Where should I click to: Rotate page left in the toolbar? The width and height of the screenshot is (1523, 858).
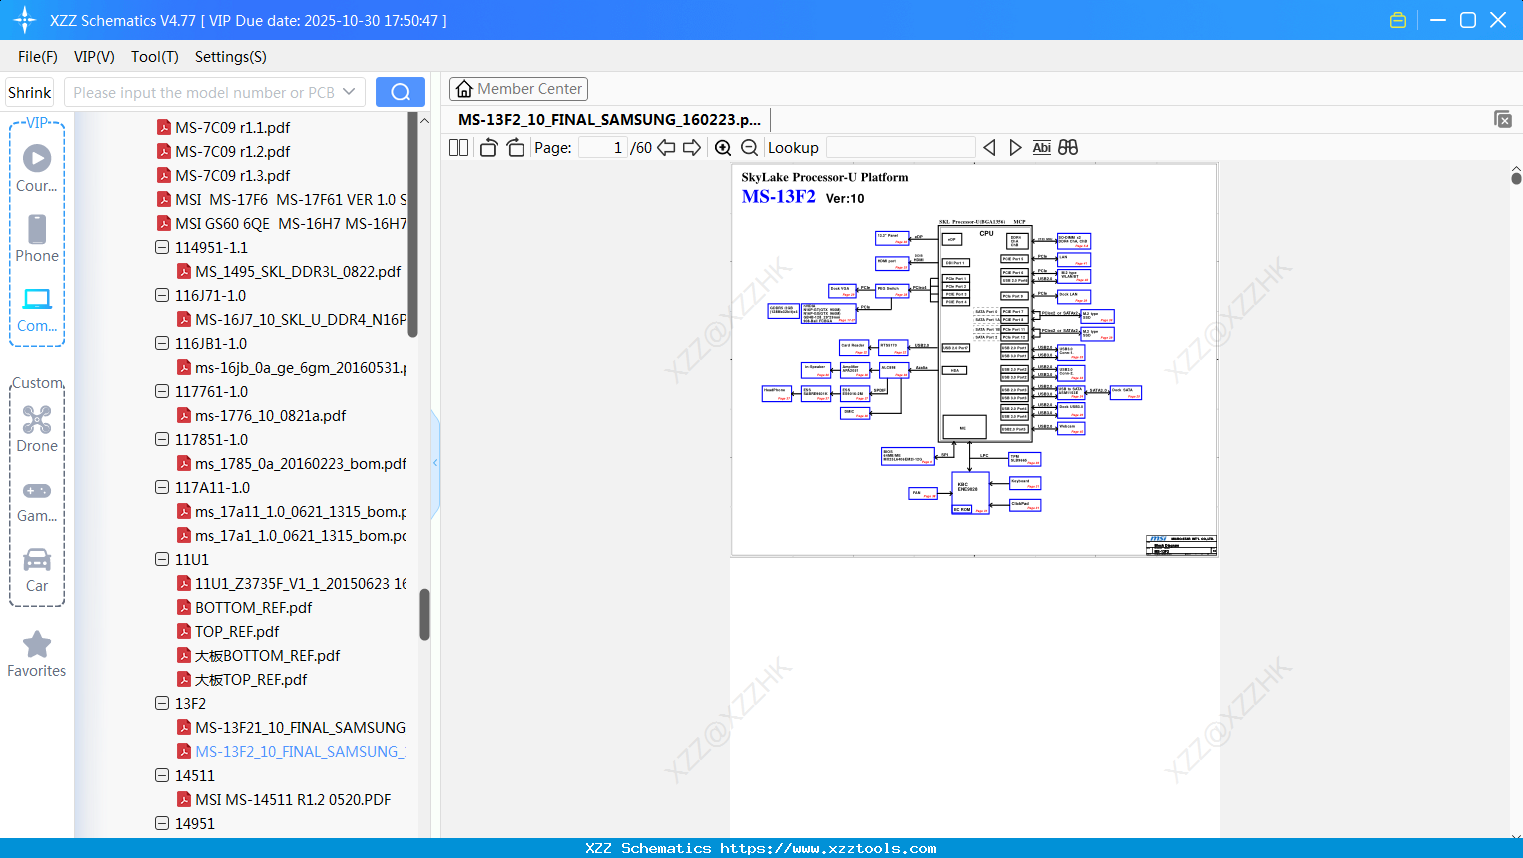coord(488,148)
